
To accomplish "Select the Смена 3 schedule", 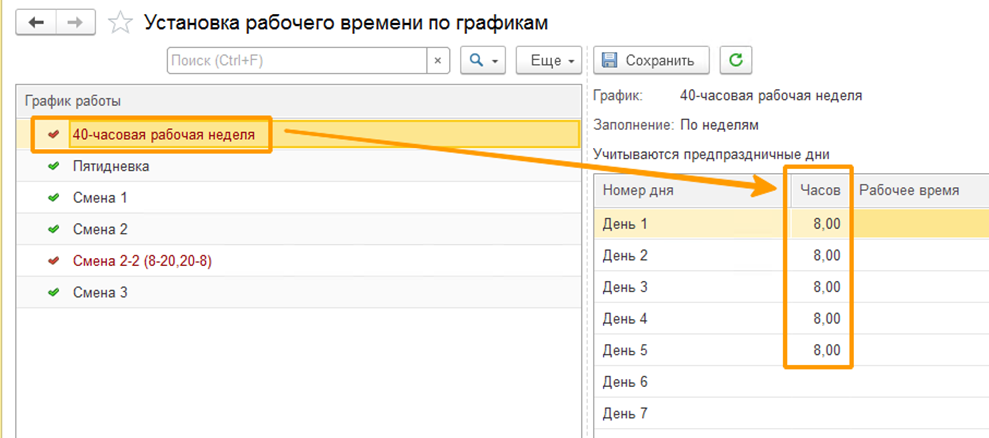I will [100, 293].
